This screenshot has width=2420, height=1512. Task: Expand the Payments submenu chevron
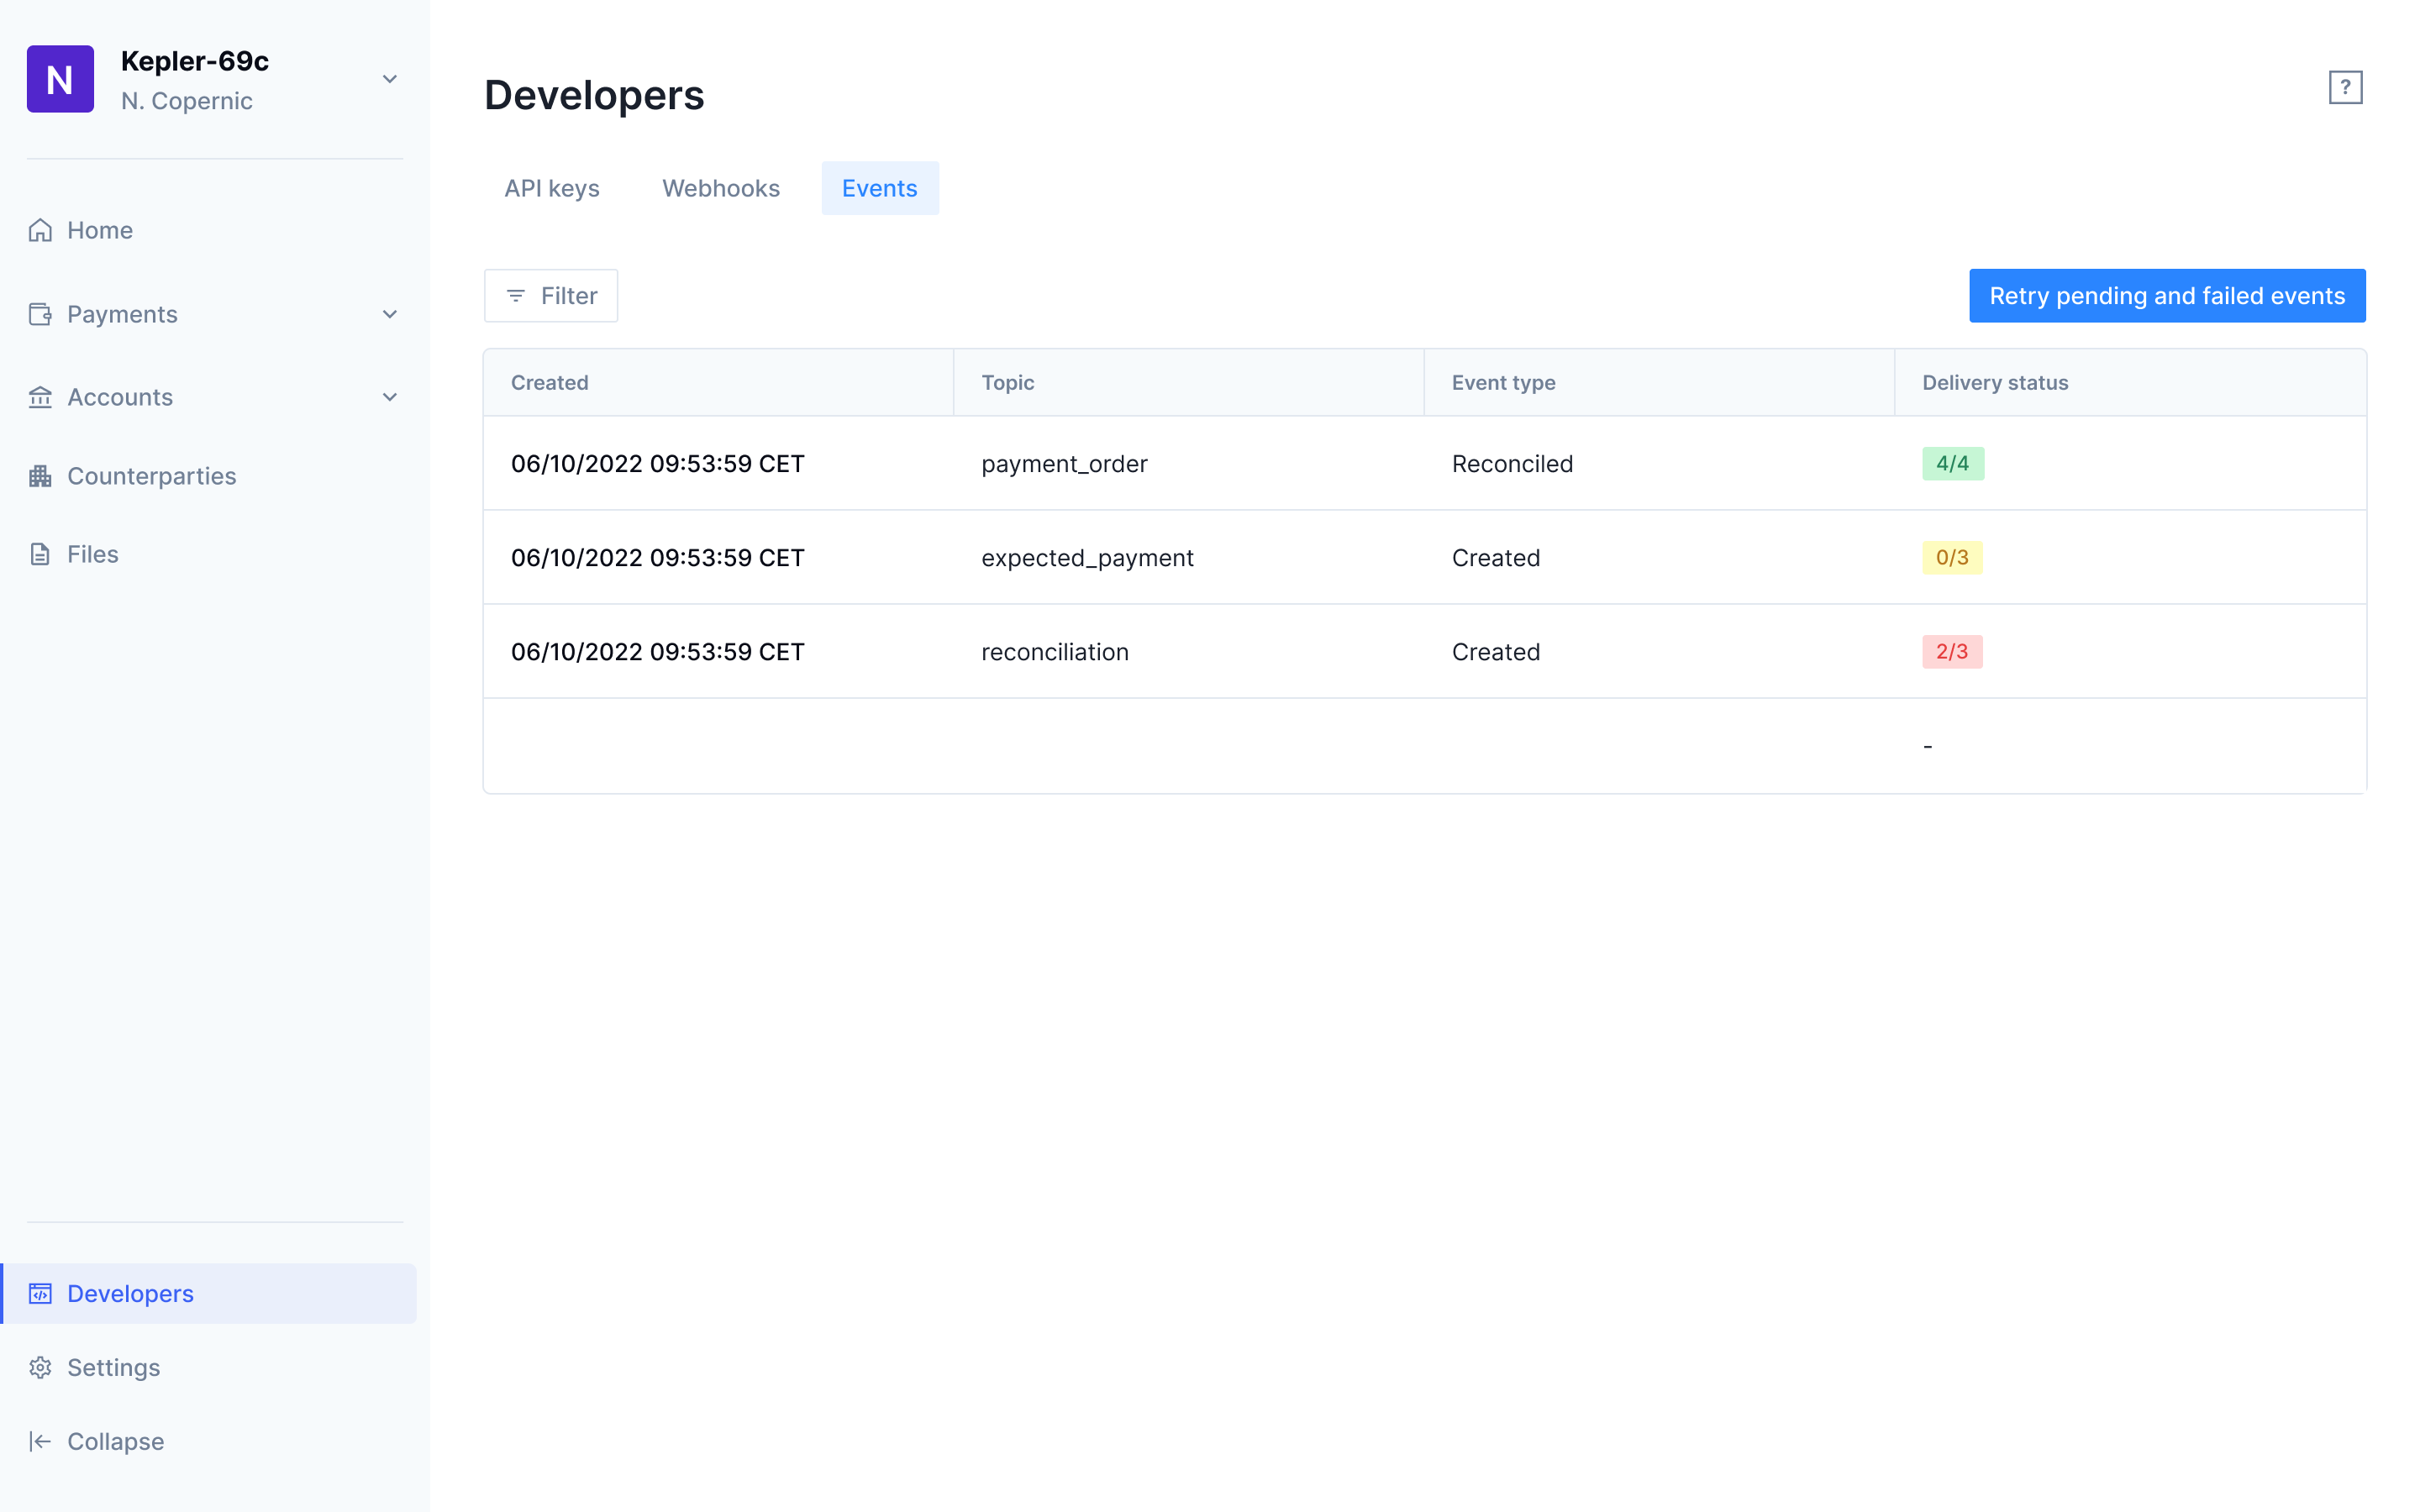390,314
